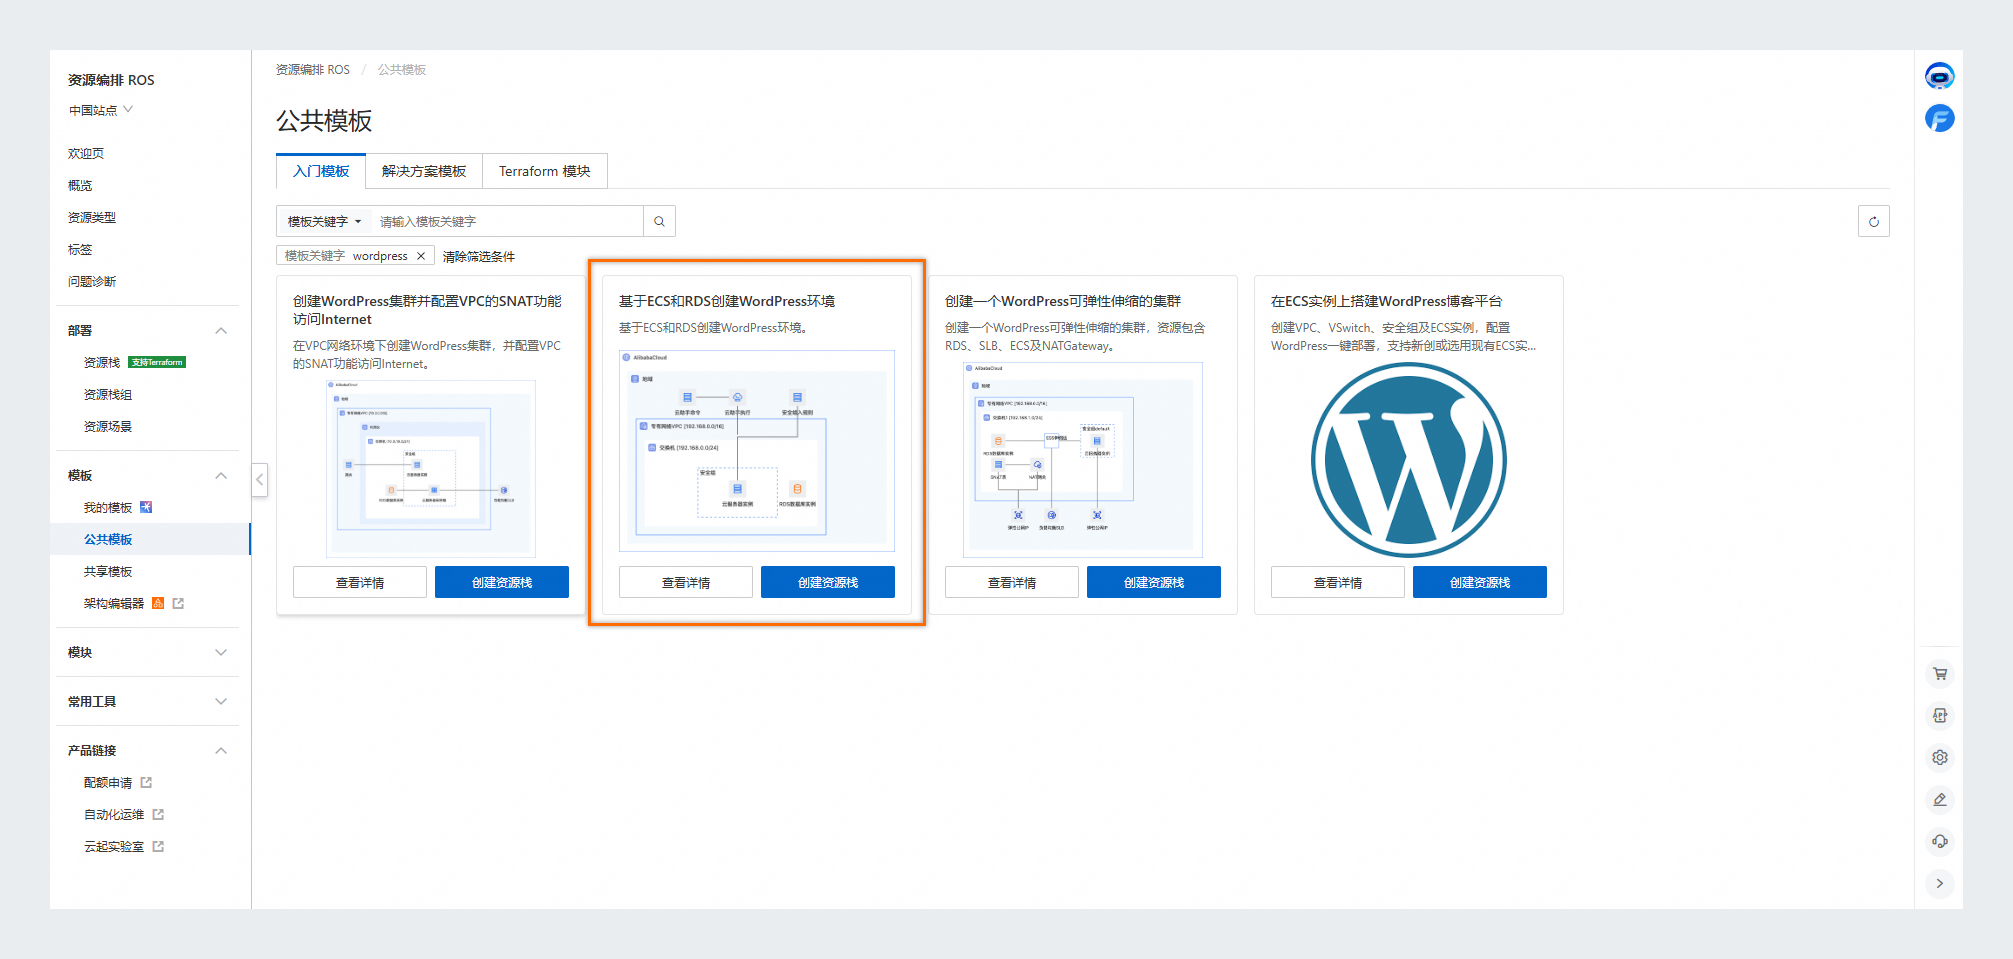This screenshot has height=959, width=2013.
Task: Open the 模板关键字 filter dropdown
Action: click(x=324, y=221)
